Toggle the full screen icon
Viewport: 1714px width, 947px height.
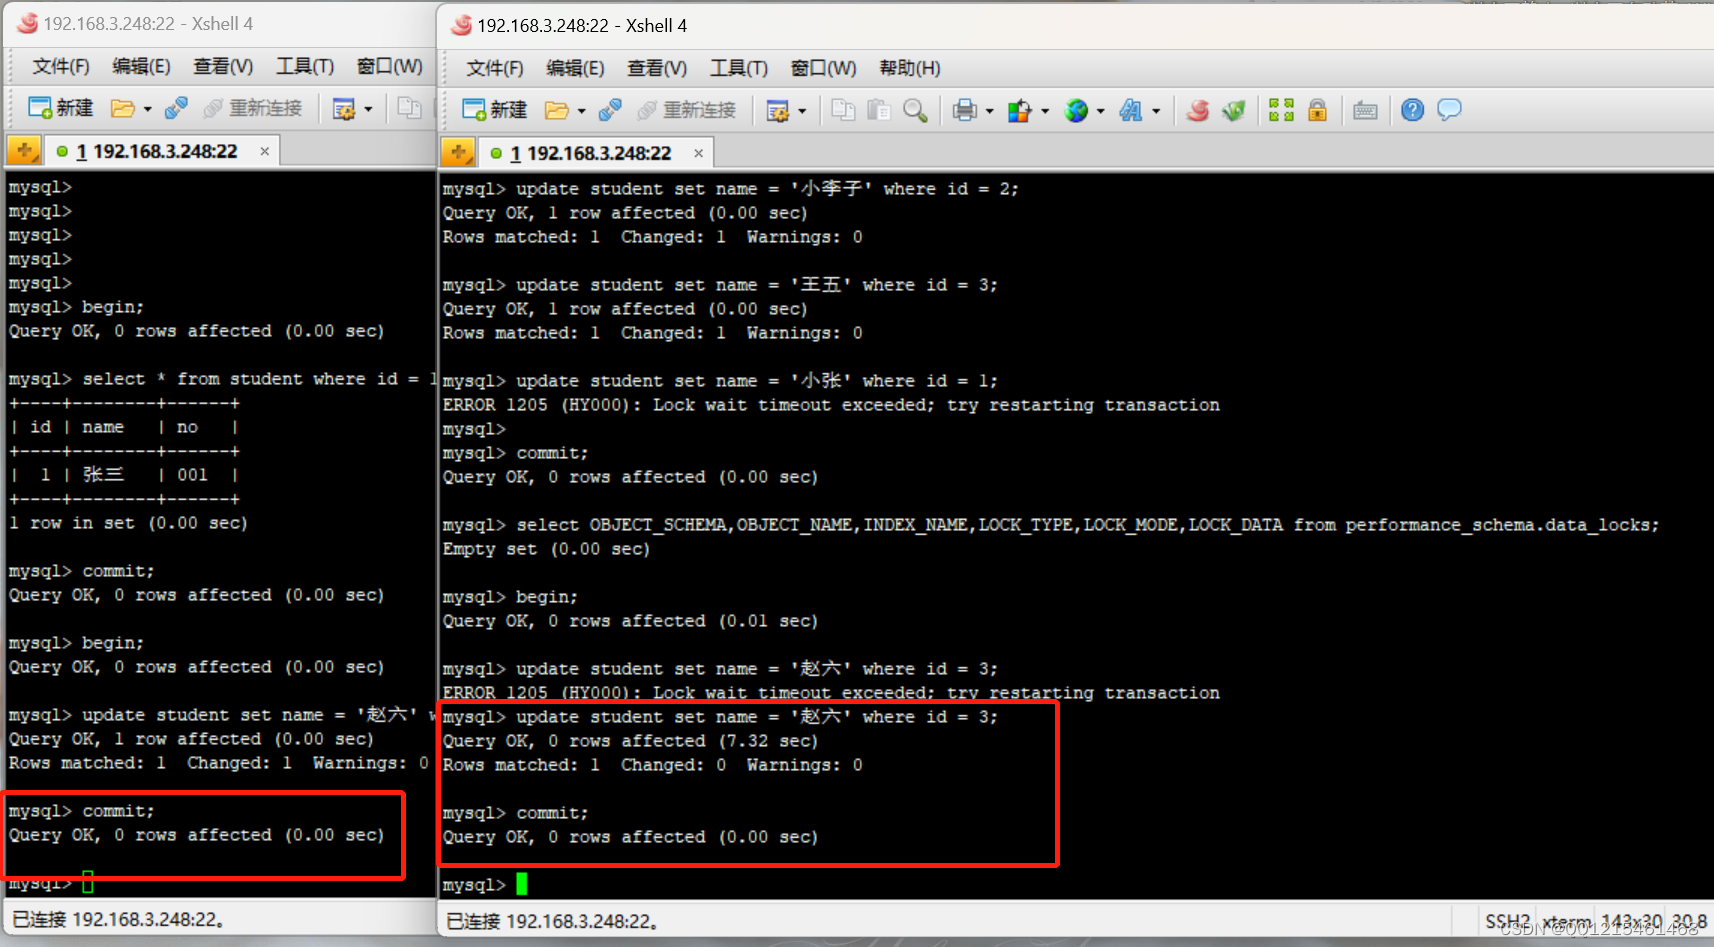[1281, 110]
